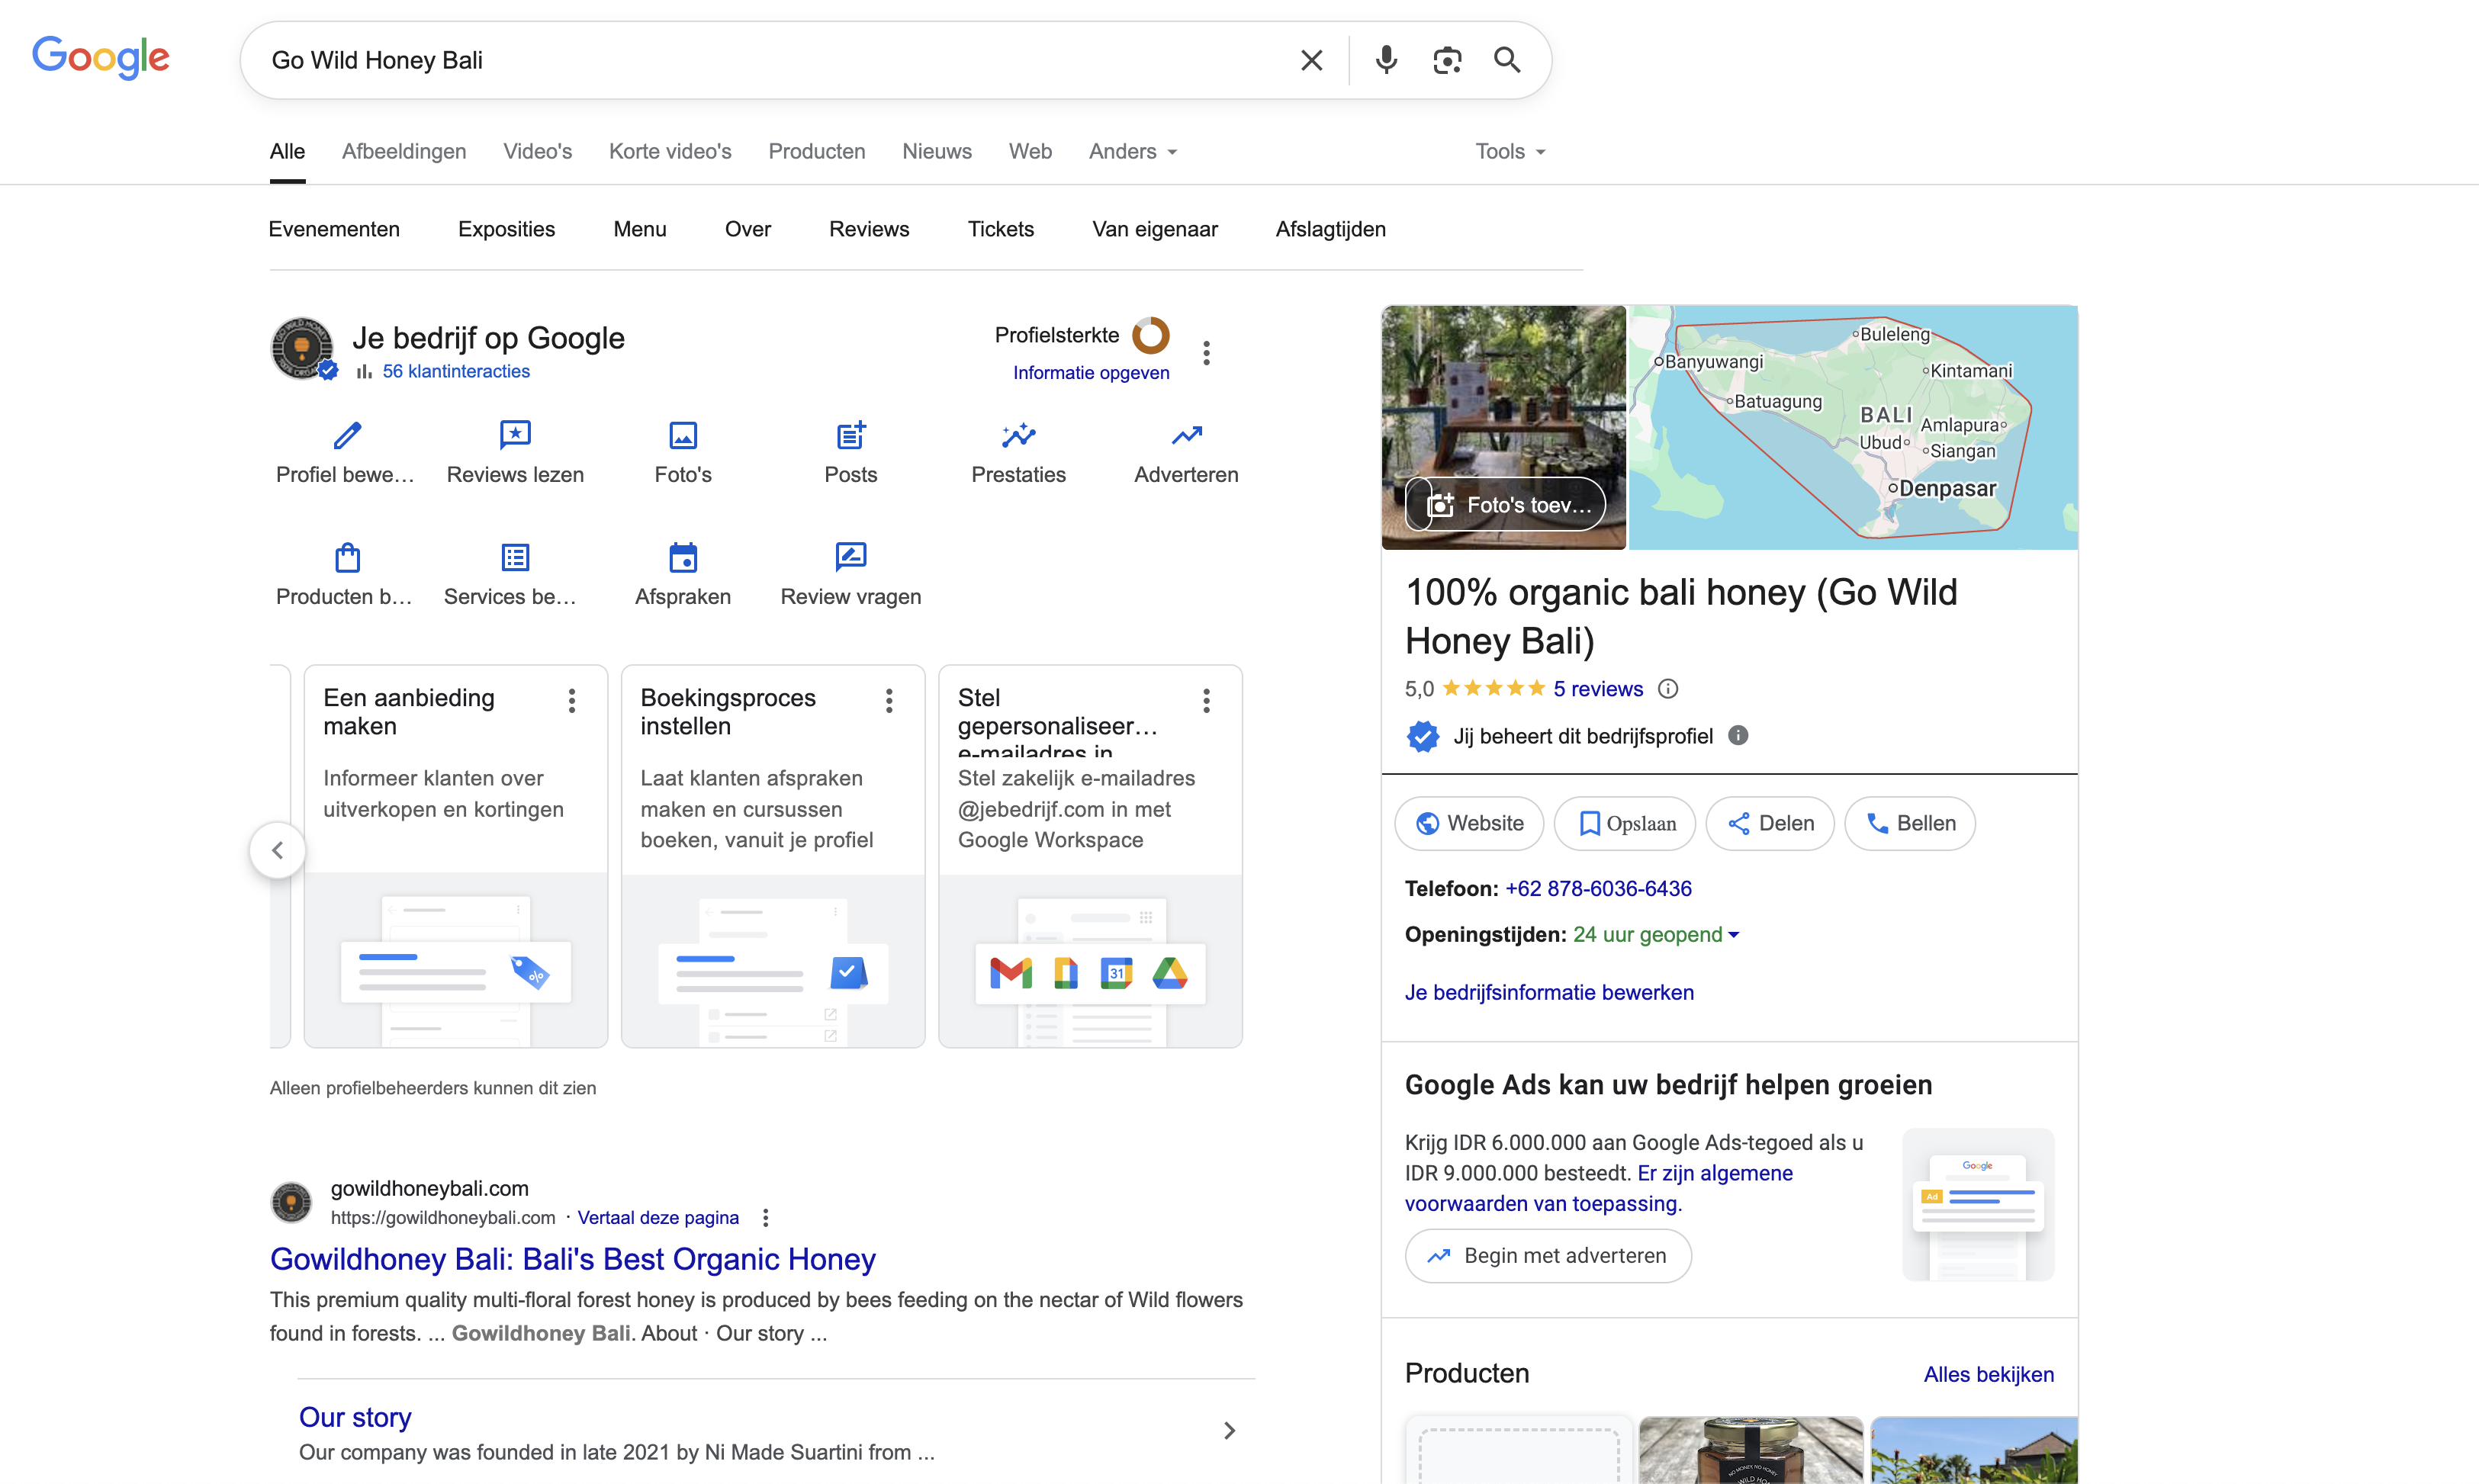Open the 5 reviews link
2479x1484 pixels.
pos(1598,689)
